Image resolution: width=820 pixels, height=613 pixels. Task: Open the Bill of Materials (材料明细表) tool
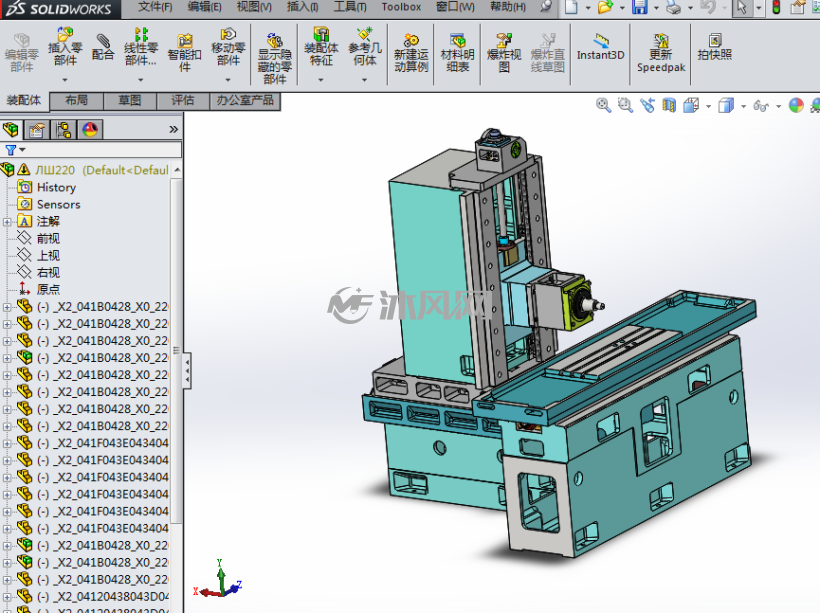point(458,52)
